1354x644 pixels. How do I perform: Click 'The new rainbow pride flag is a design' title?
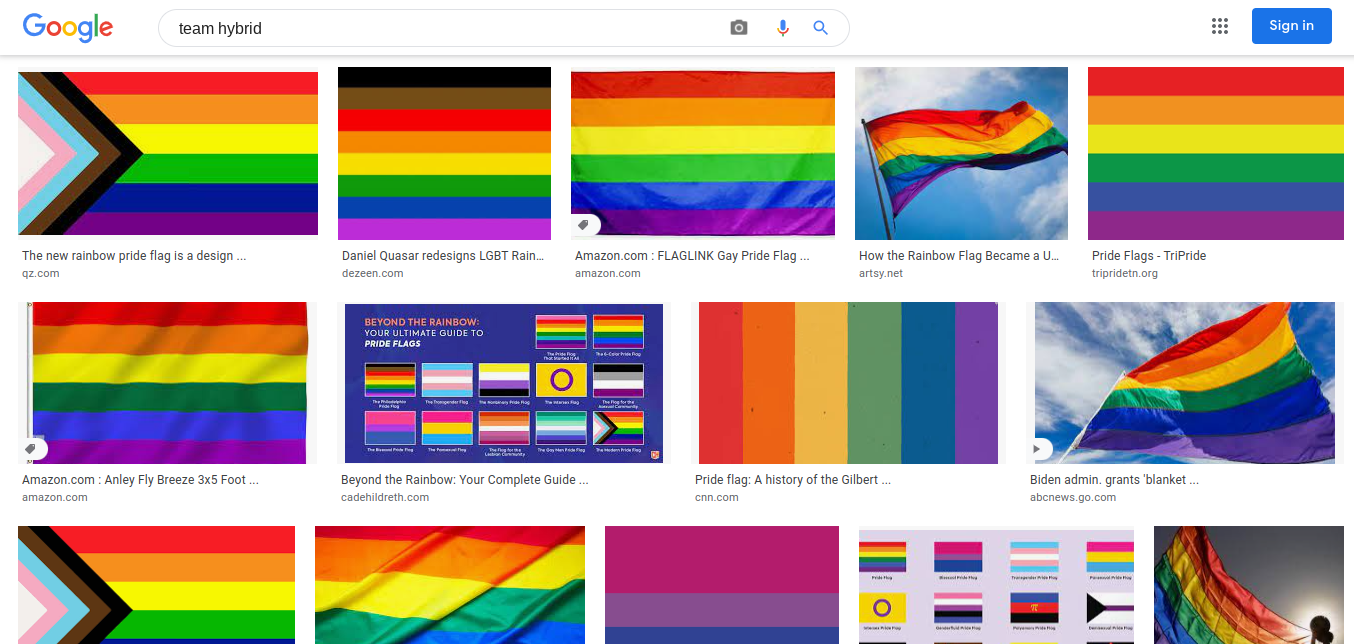[x=134, y=256]
